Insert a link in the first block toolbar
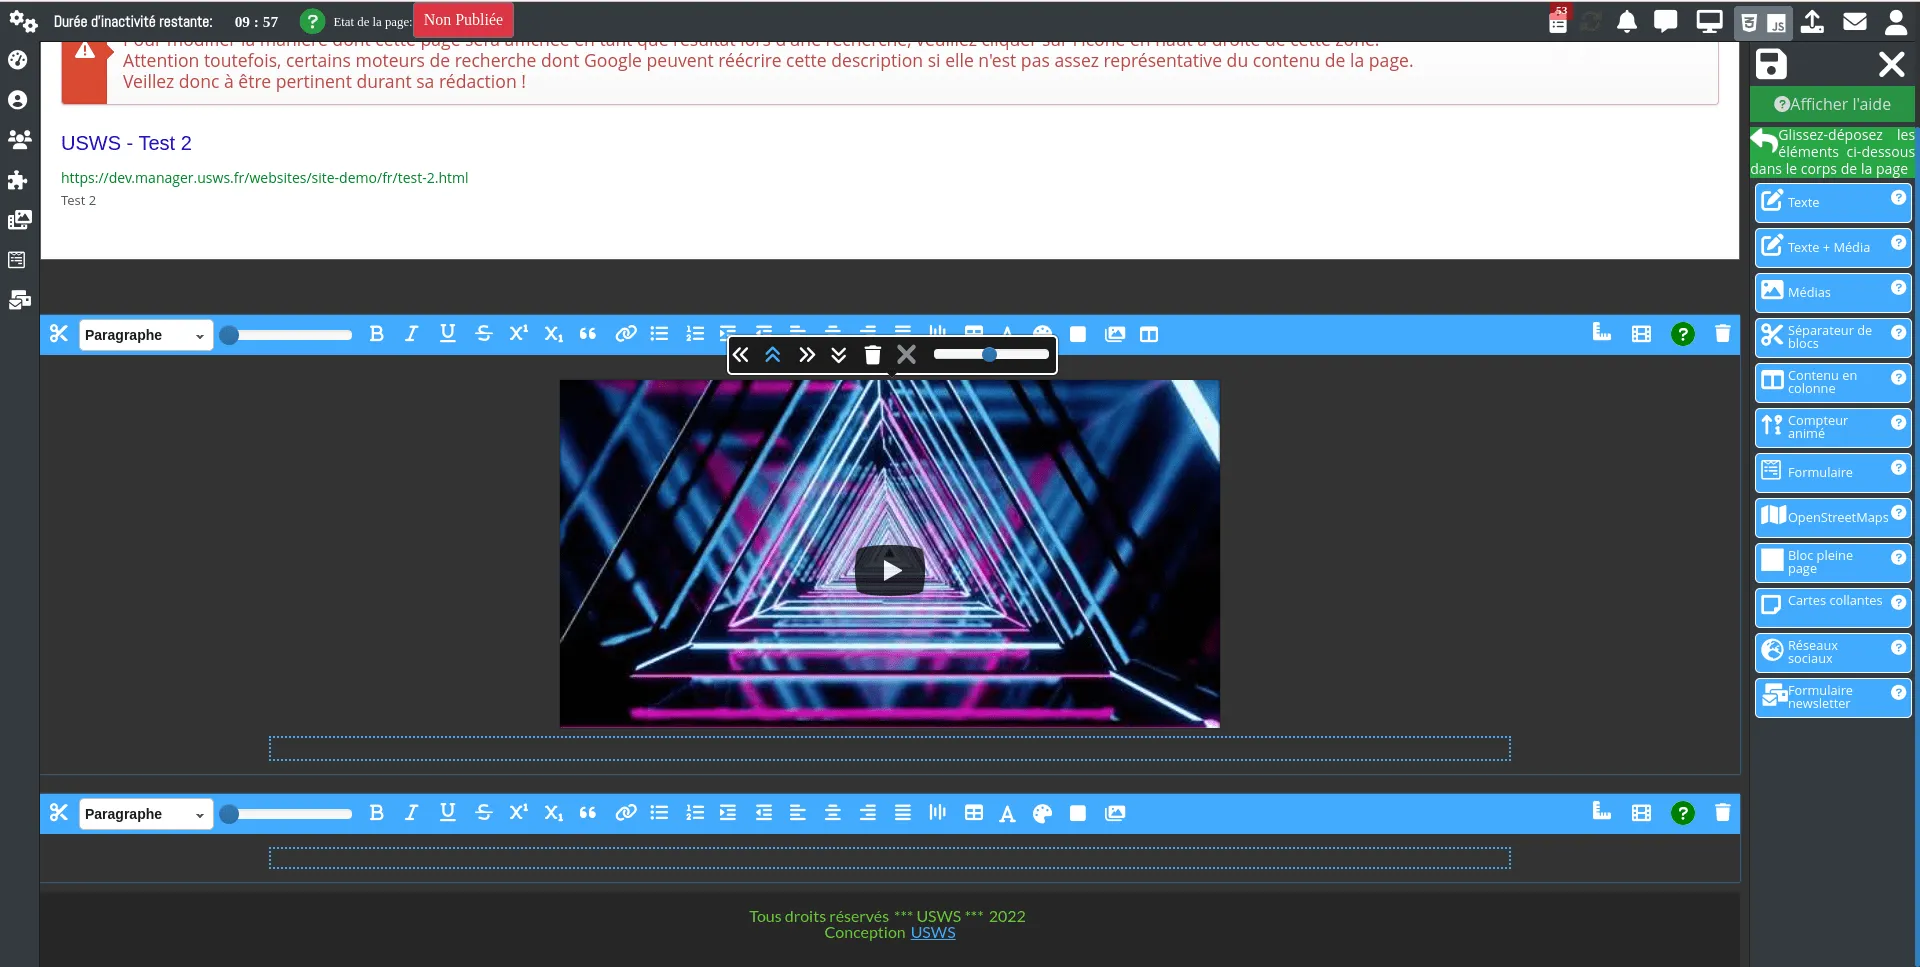This screenshot has width=1920, height=967. (626, 334)
